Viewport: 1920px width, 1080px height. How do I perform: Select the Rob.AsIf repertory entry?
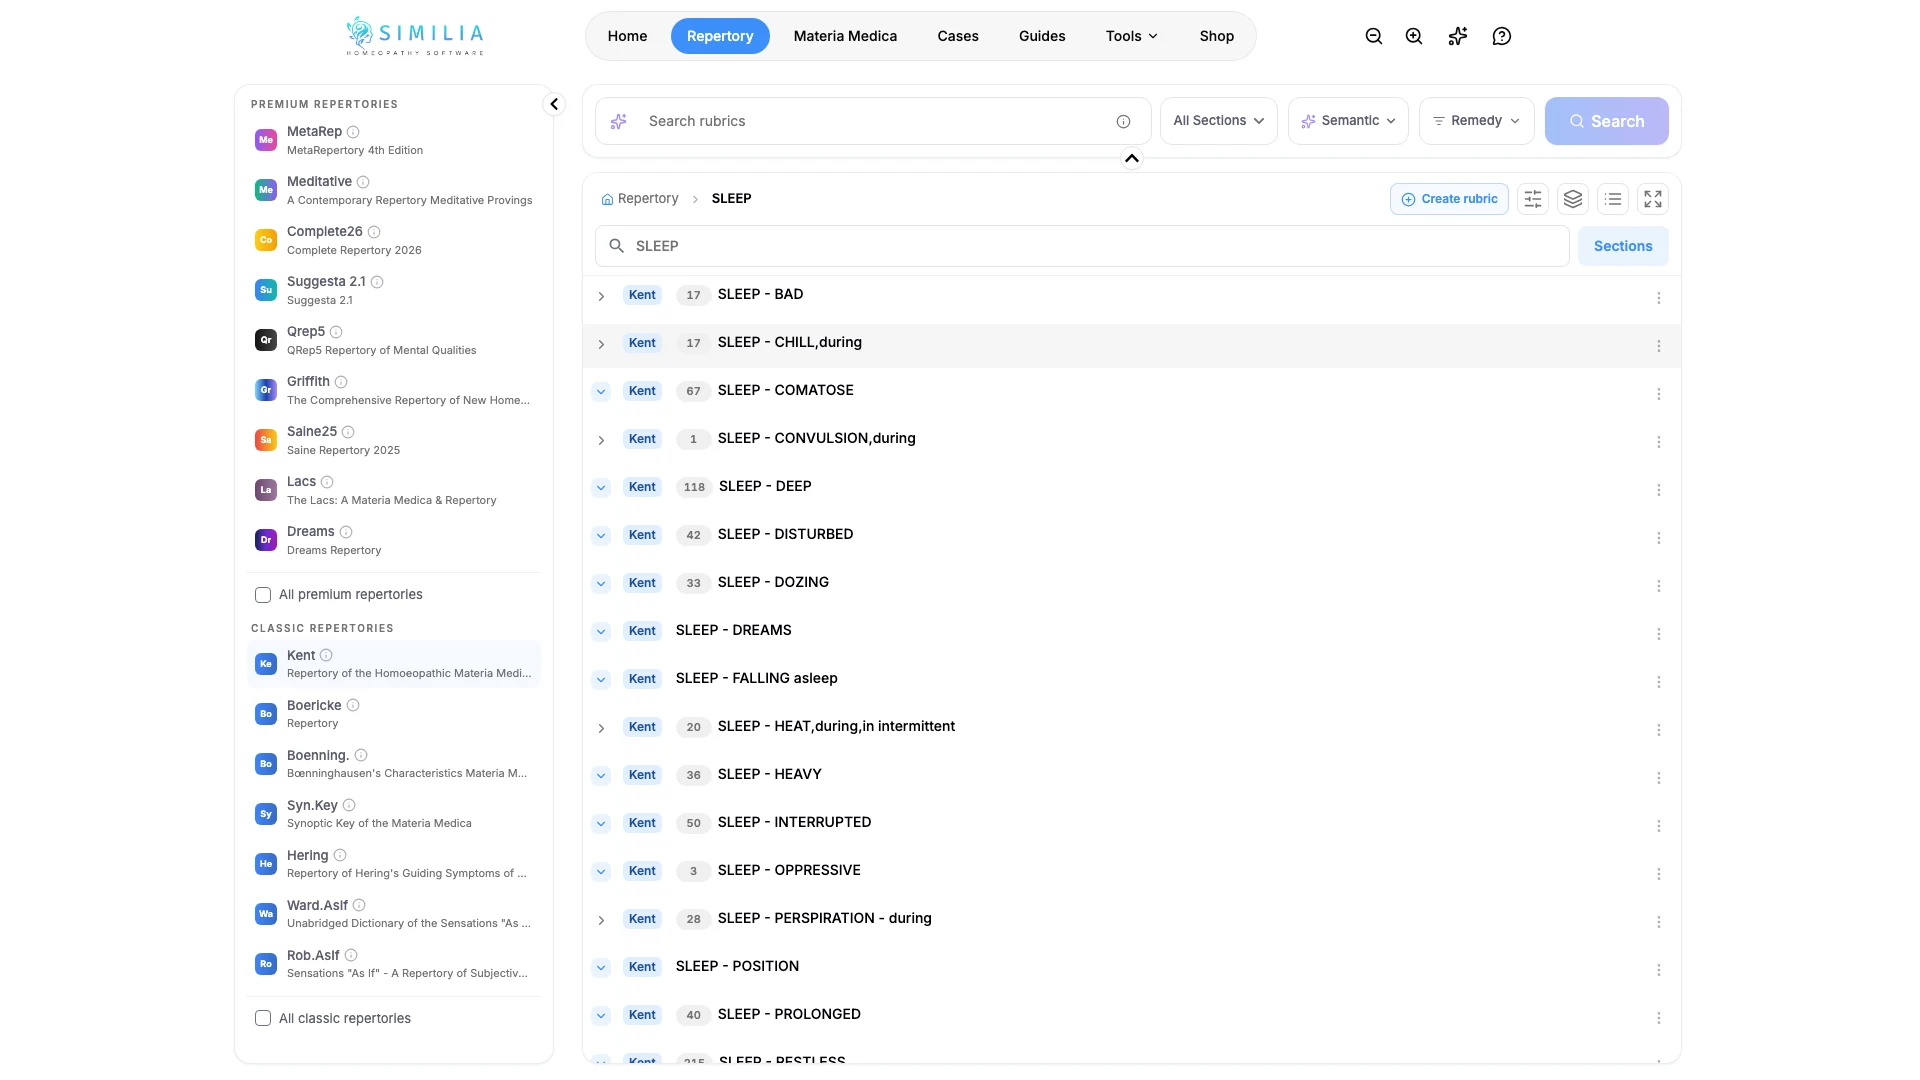(x=394, y=964)
